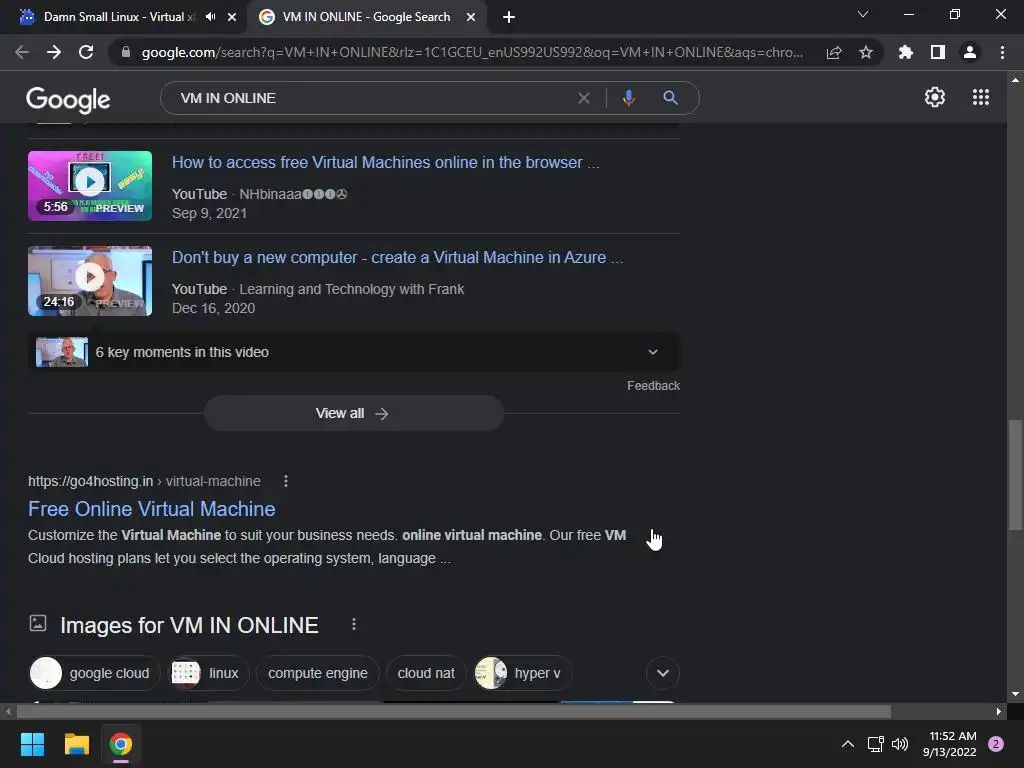
Task: Switch to the VM IN ONLINE tab
Action: click(x=366, y=17)
